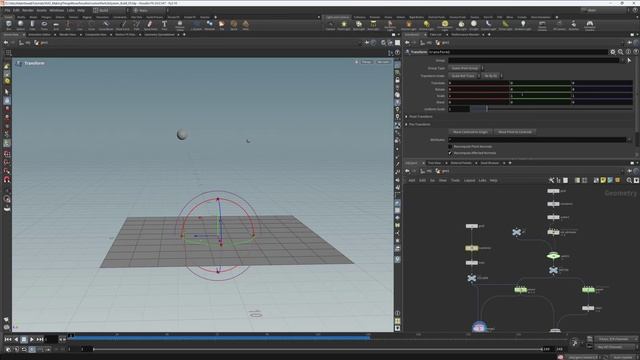Image resolution: width=640 pixels, height=360 pixels.
Task: Click the network editor wrench tool icon
Action: coord(551,180)
